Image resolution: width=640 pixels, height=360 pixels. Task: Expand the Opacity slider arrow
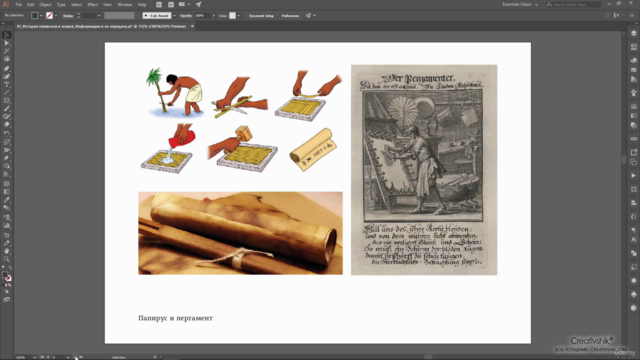pos(213,16)
